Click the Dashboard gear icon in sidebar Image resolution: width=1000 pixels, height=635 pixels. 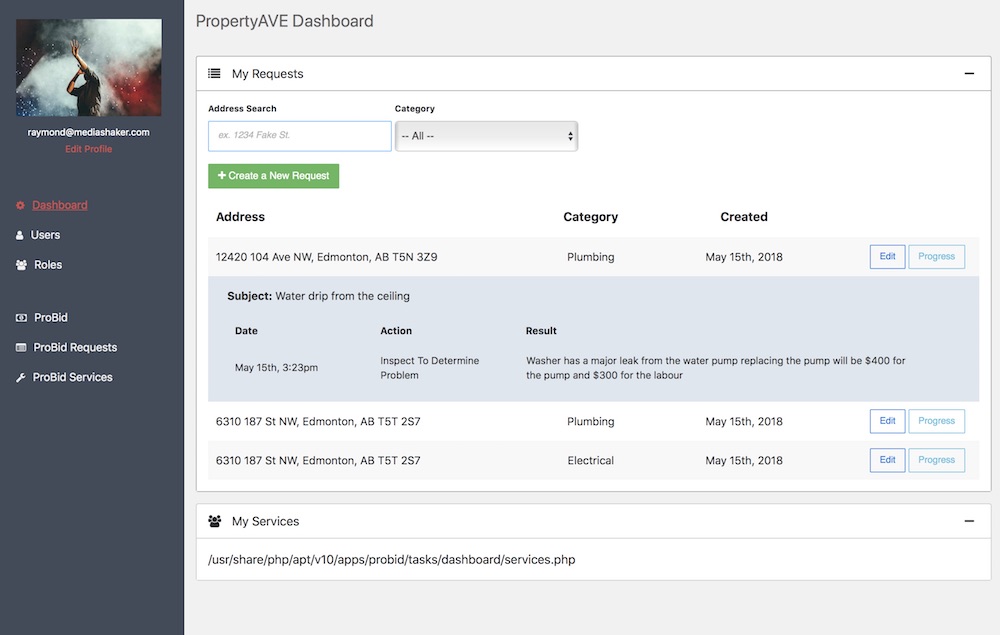coord(20,206)
